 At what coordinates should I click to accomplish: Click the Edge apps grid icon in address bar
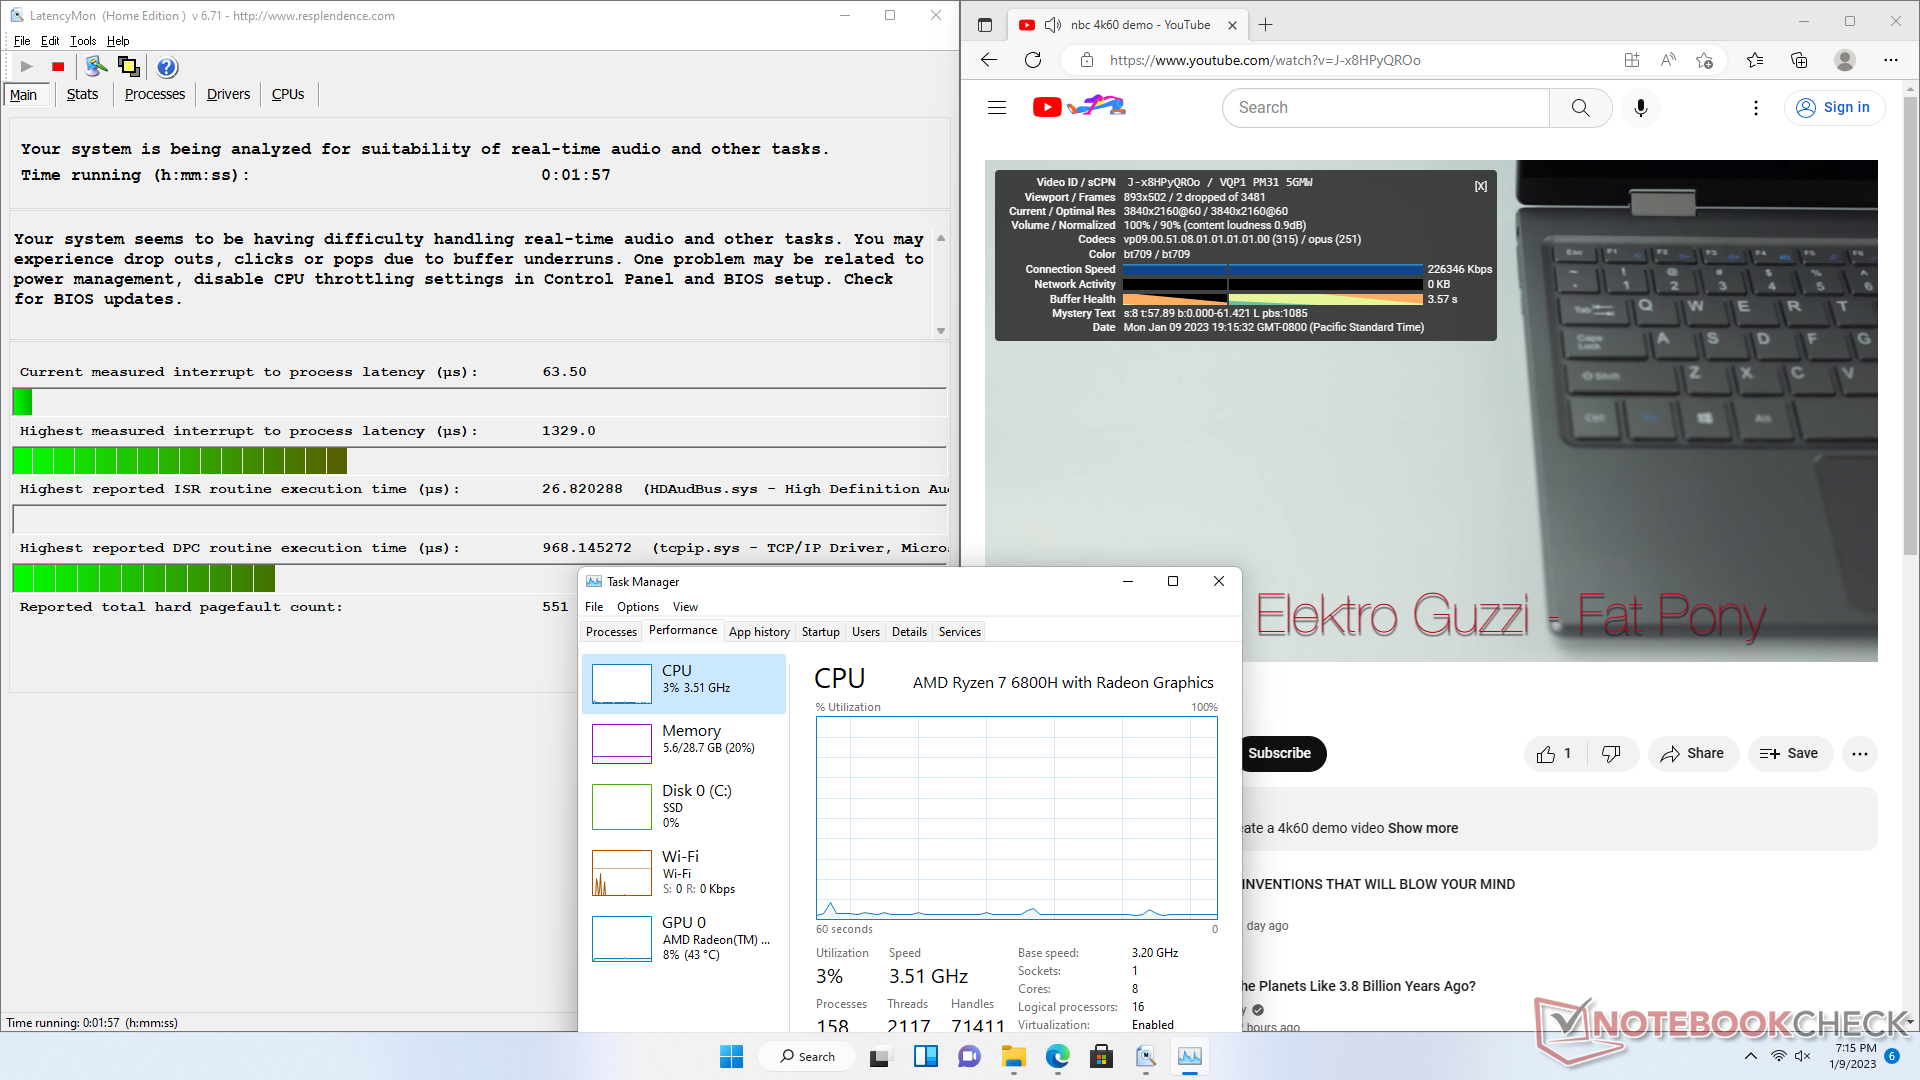pyautogui.click(x=1632, y=60)
